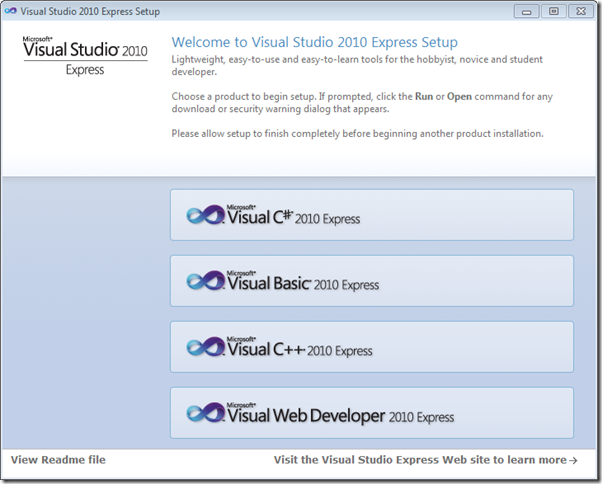
Task: Install Visual Basic 2010 Express
Action: click(x=372, y=281)
